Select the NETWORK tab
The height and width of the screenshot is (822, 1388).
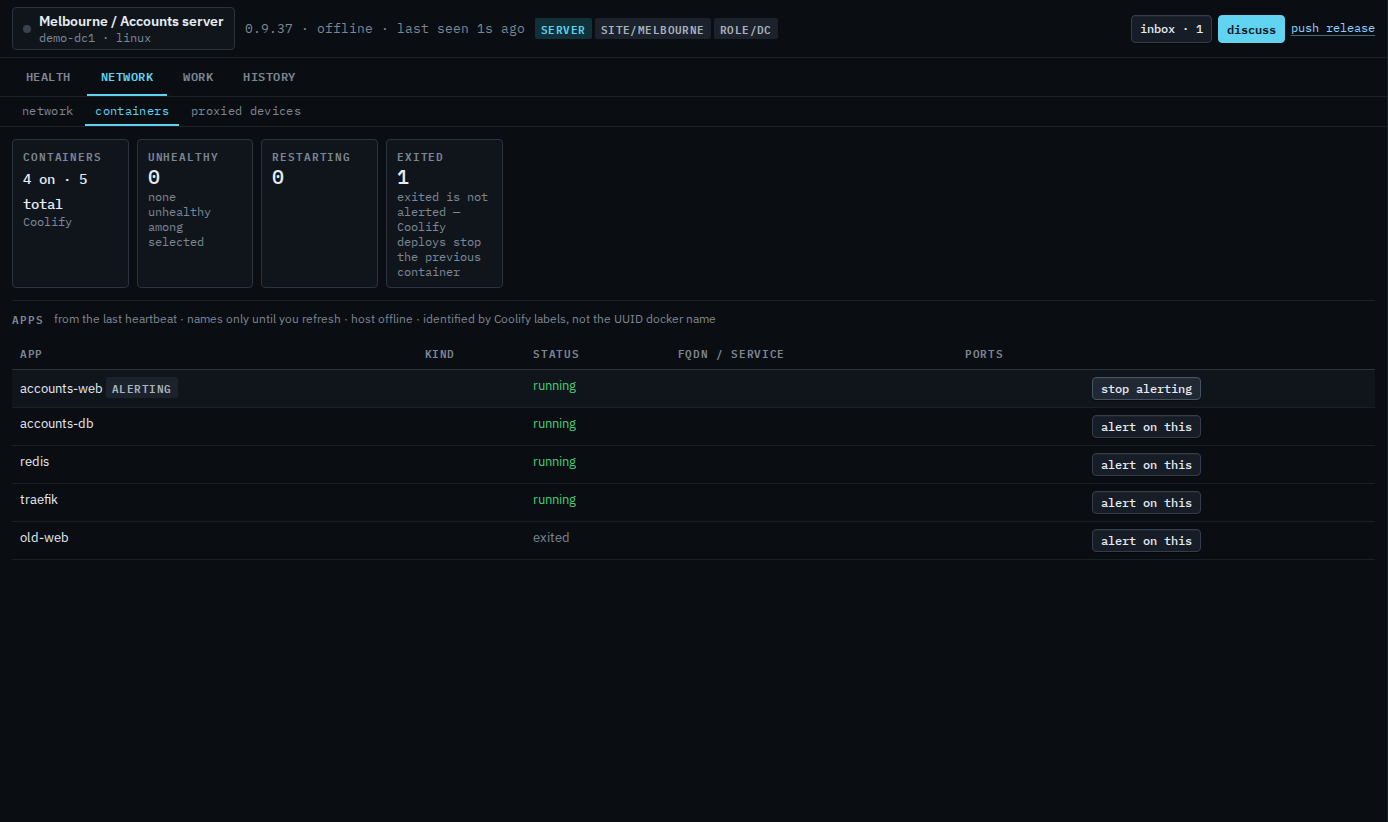127,77
